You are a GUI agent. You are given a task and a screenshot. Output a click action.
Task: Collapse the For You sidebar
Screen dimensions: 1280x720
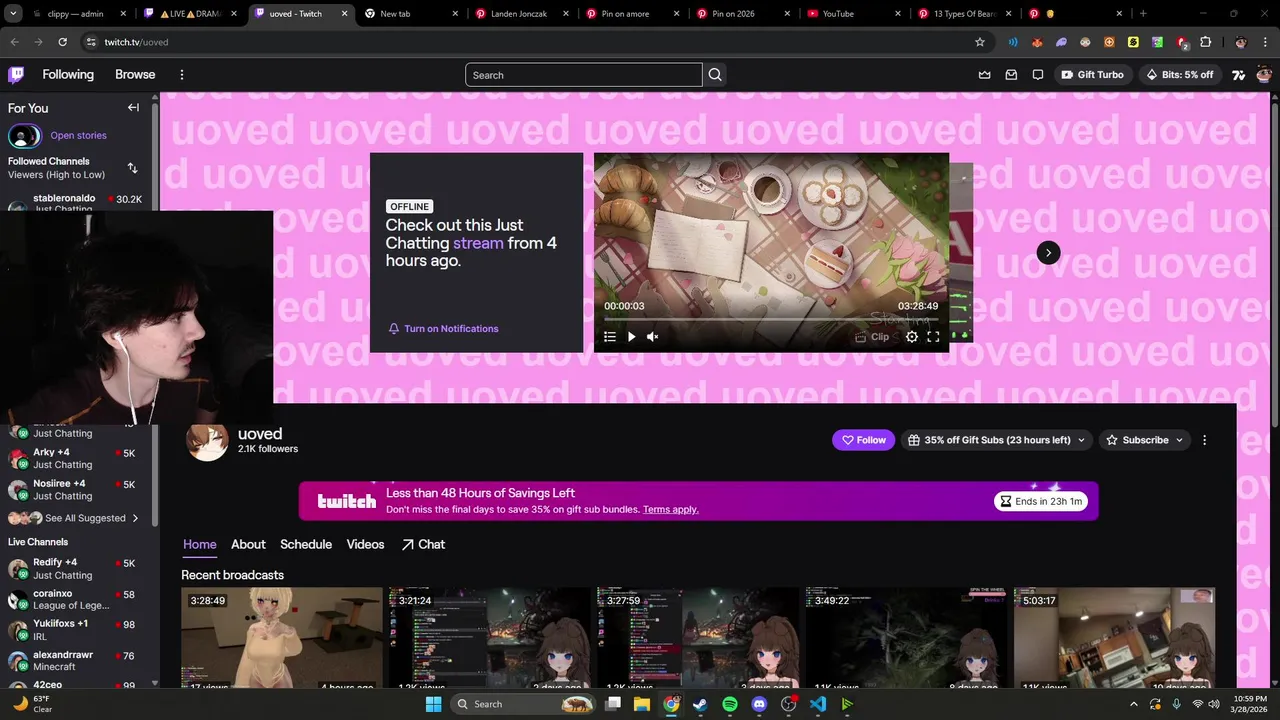133,107
